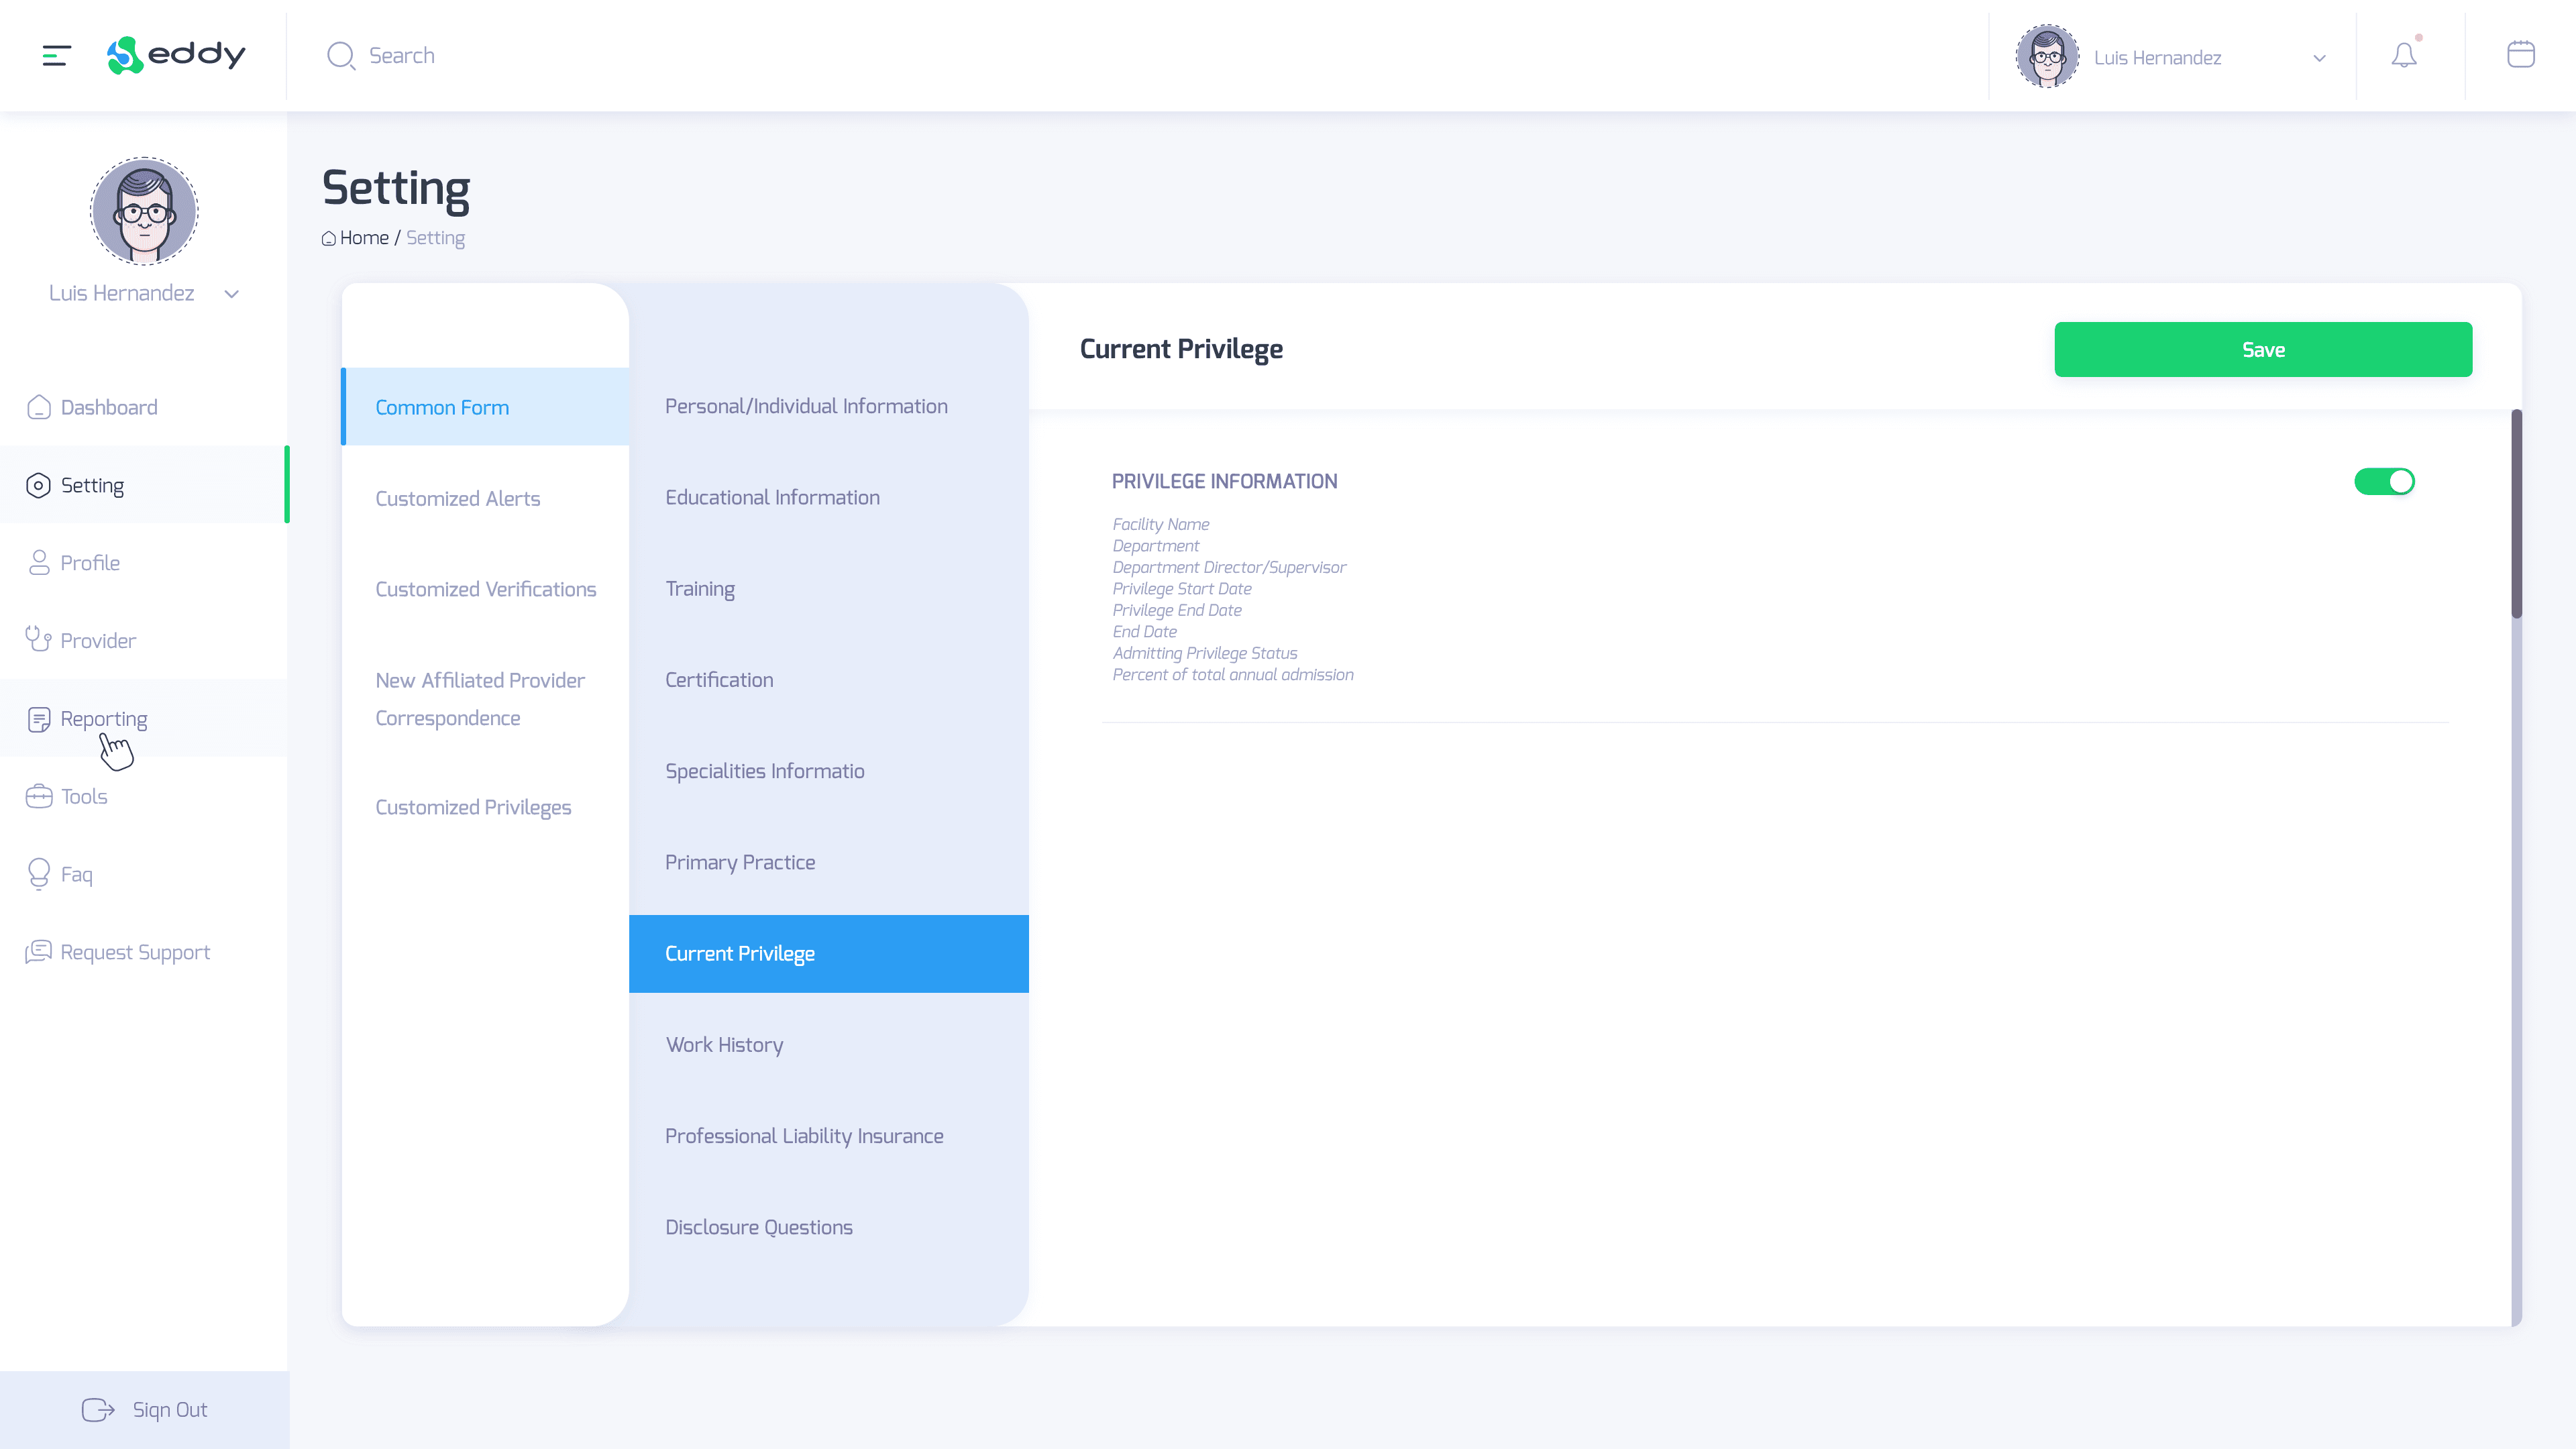Select the Customized Verifications tab
The image size is (2576, 1449).
click(x=485, y=589)
